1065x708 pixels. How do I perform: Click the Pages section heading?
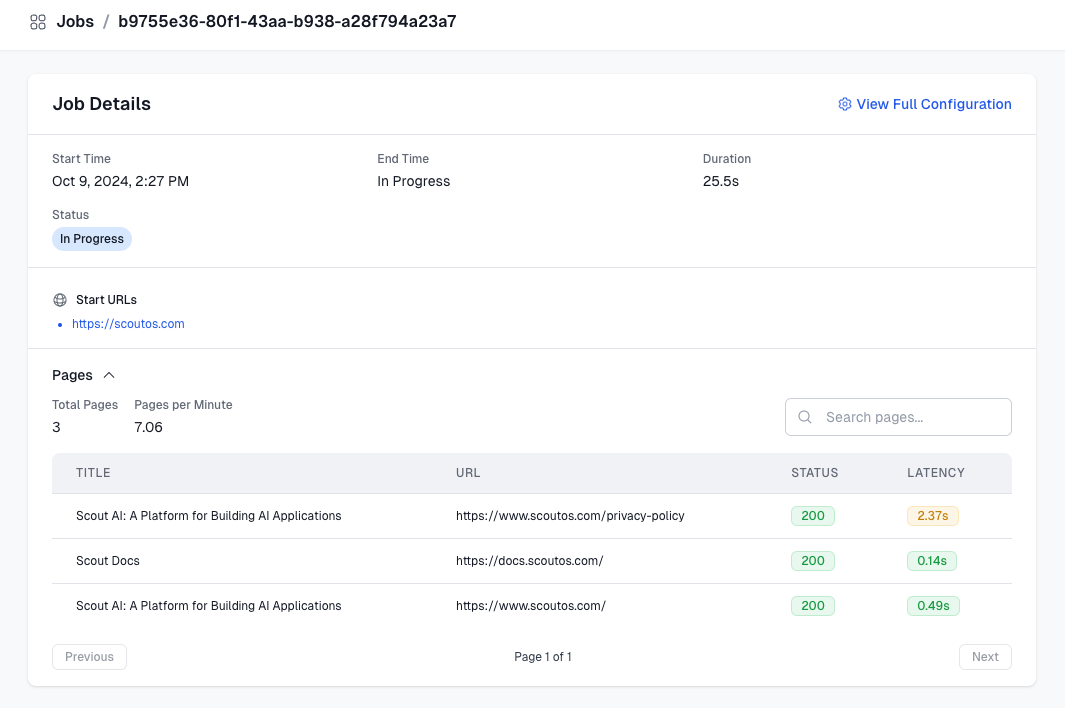click(x=72, y=375)
